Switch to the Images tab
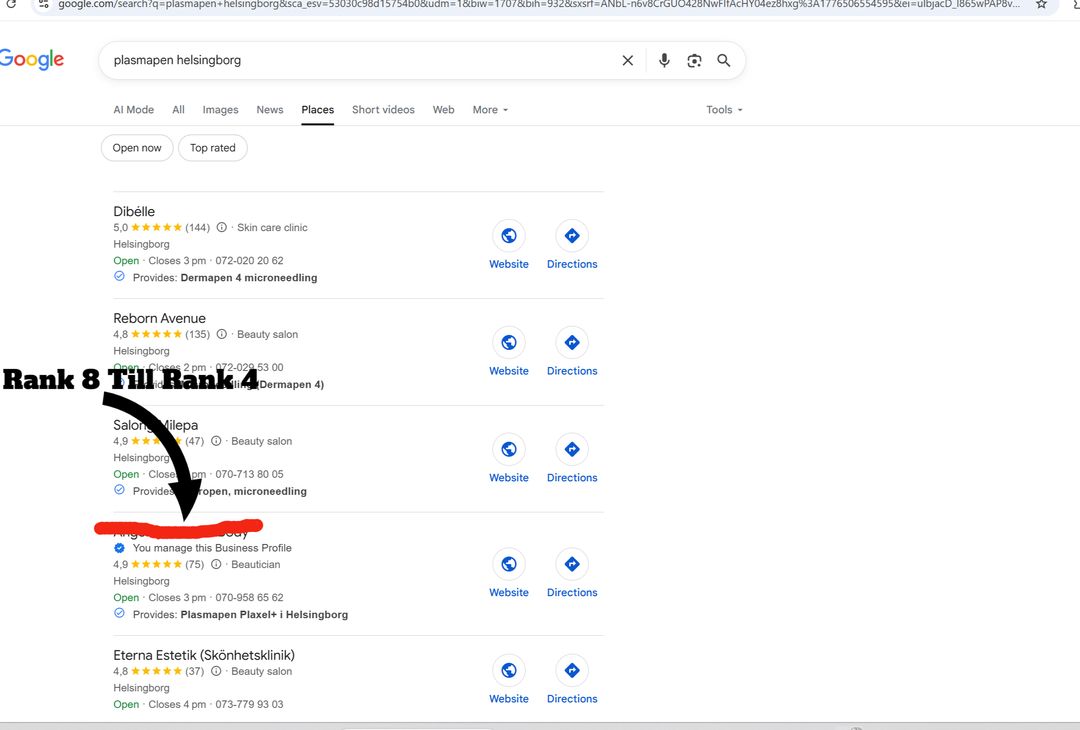1080x730 pixels. click(220, 110)
